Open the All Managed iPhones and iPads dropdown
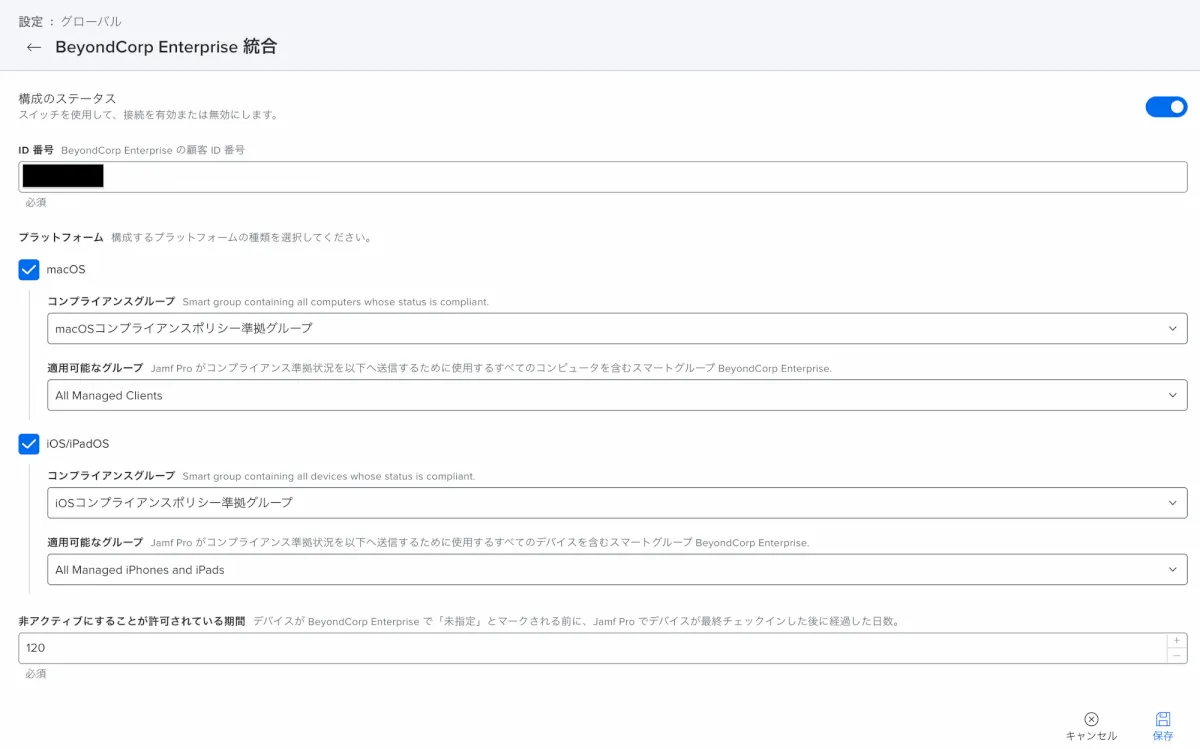This screenshot has width=1200, height=749. (x=617, y=570)
